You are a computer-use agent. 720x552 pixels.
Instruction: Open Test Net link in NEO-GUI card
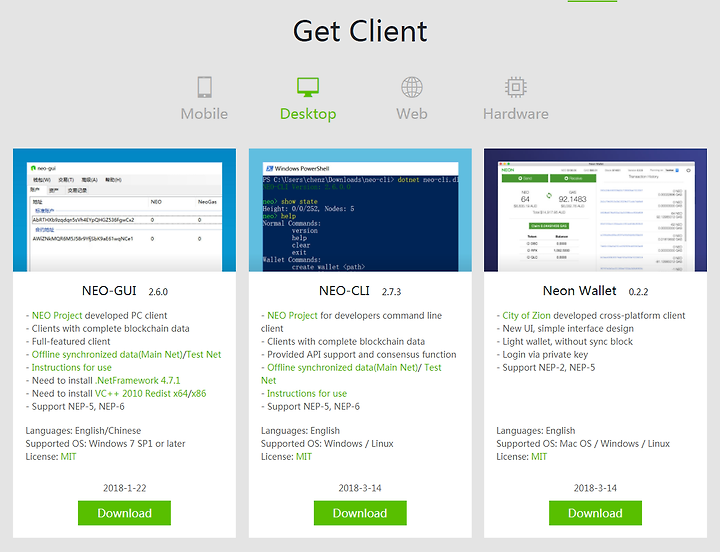203,355
